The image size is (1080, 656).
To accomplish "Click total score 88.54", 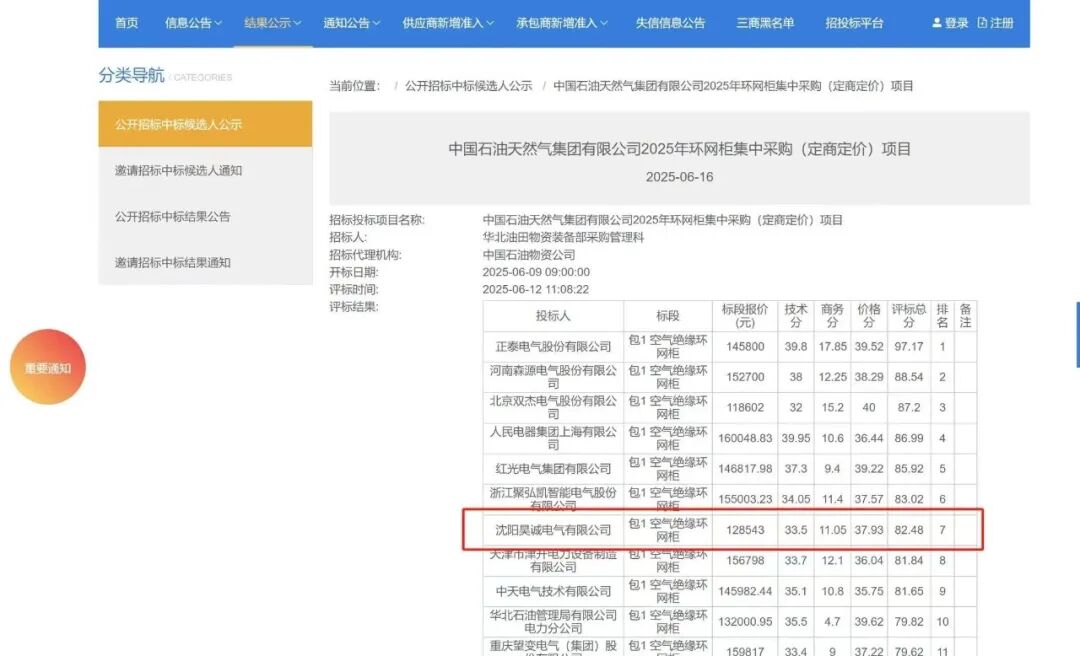I will pyautogui.click(x=908, y=377).
